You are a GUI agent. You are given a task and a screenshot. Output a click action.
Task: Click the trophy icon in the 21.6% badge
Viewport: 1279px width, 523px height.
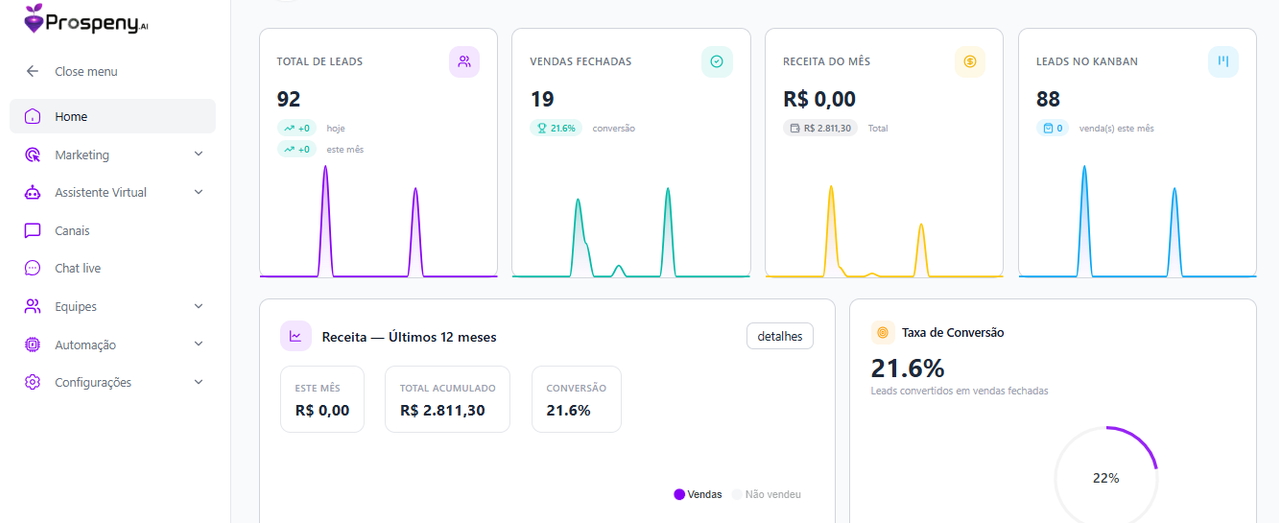(542, 128)
